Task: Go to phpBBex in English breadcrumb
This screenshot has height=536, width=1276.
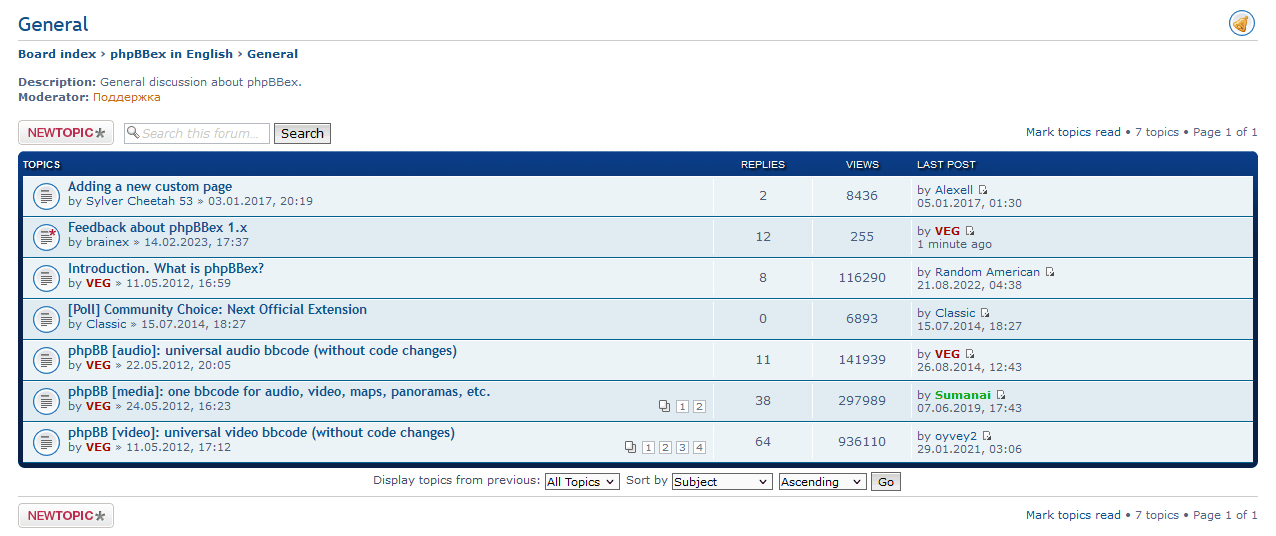Action: 171,54
